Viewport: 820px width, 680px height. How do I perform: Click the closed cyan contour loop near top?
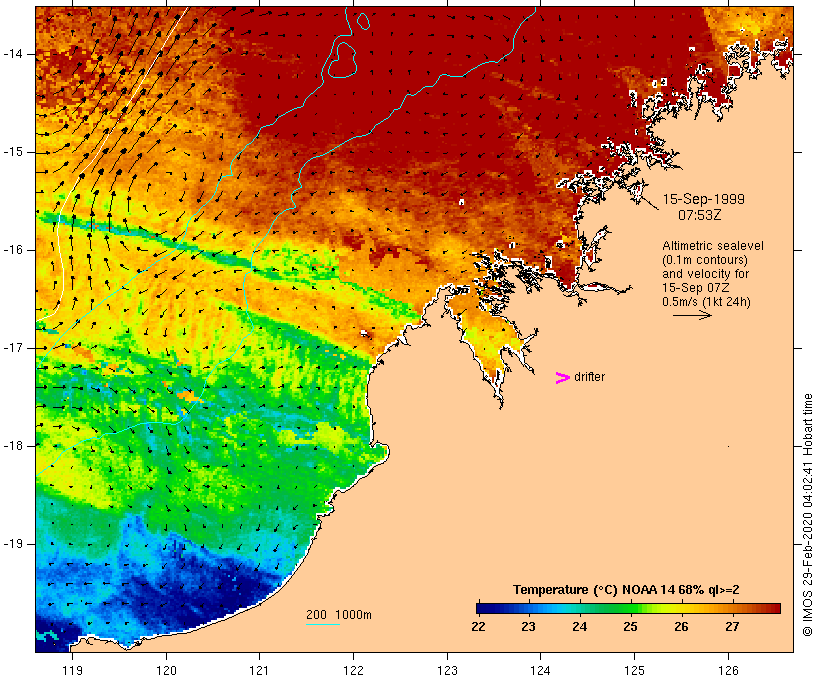(x=342, y=60)
